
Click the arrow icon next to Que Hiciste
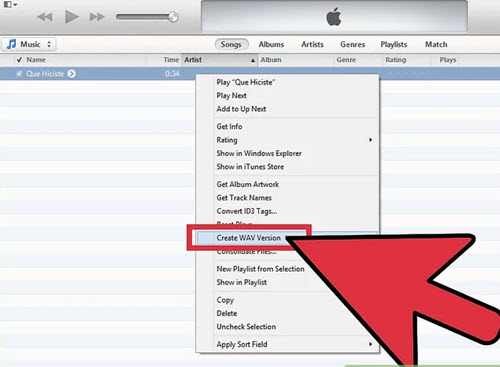(x=71, y=74)
